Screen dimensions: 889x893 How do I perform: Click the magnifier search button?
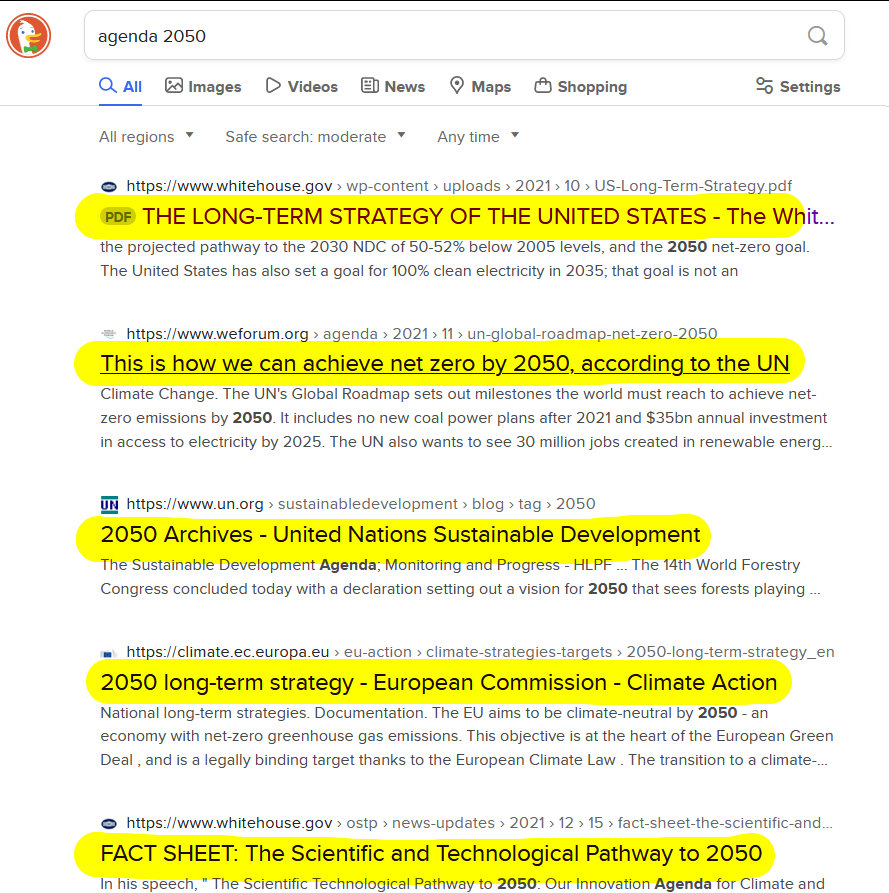click(817, 36)
